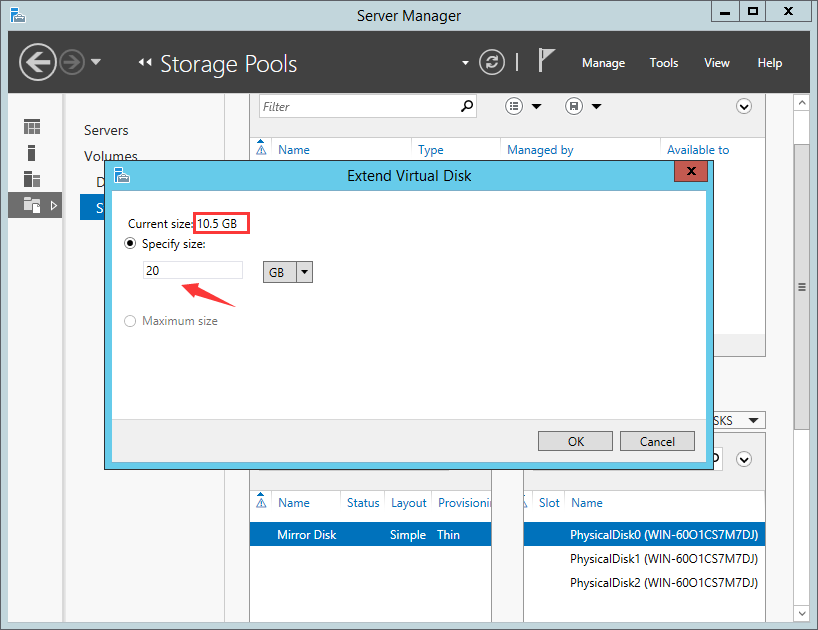
Task: Select the Maximum size radio button
Action: pyautogui.click(x=130, y=320)
